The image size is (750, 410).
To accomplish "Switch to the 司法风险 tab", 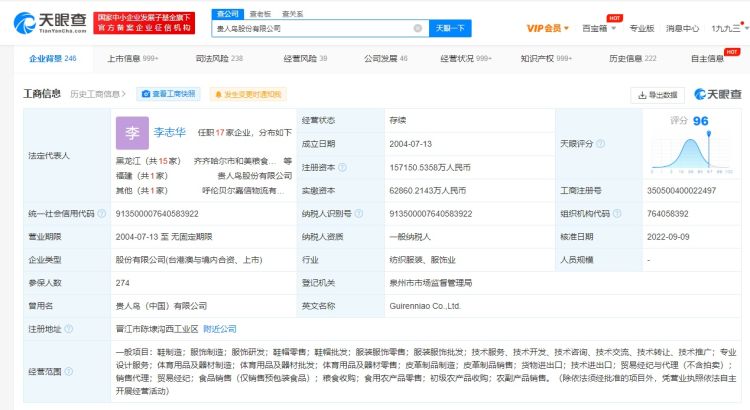I will tap(220, 59).
